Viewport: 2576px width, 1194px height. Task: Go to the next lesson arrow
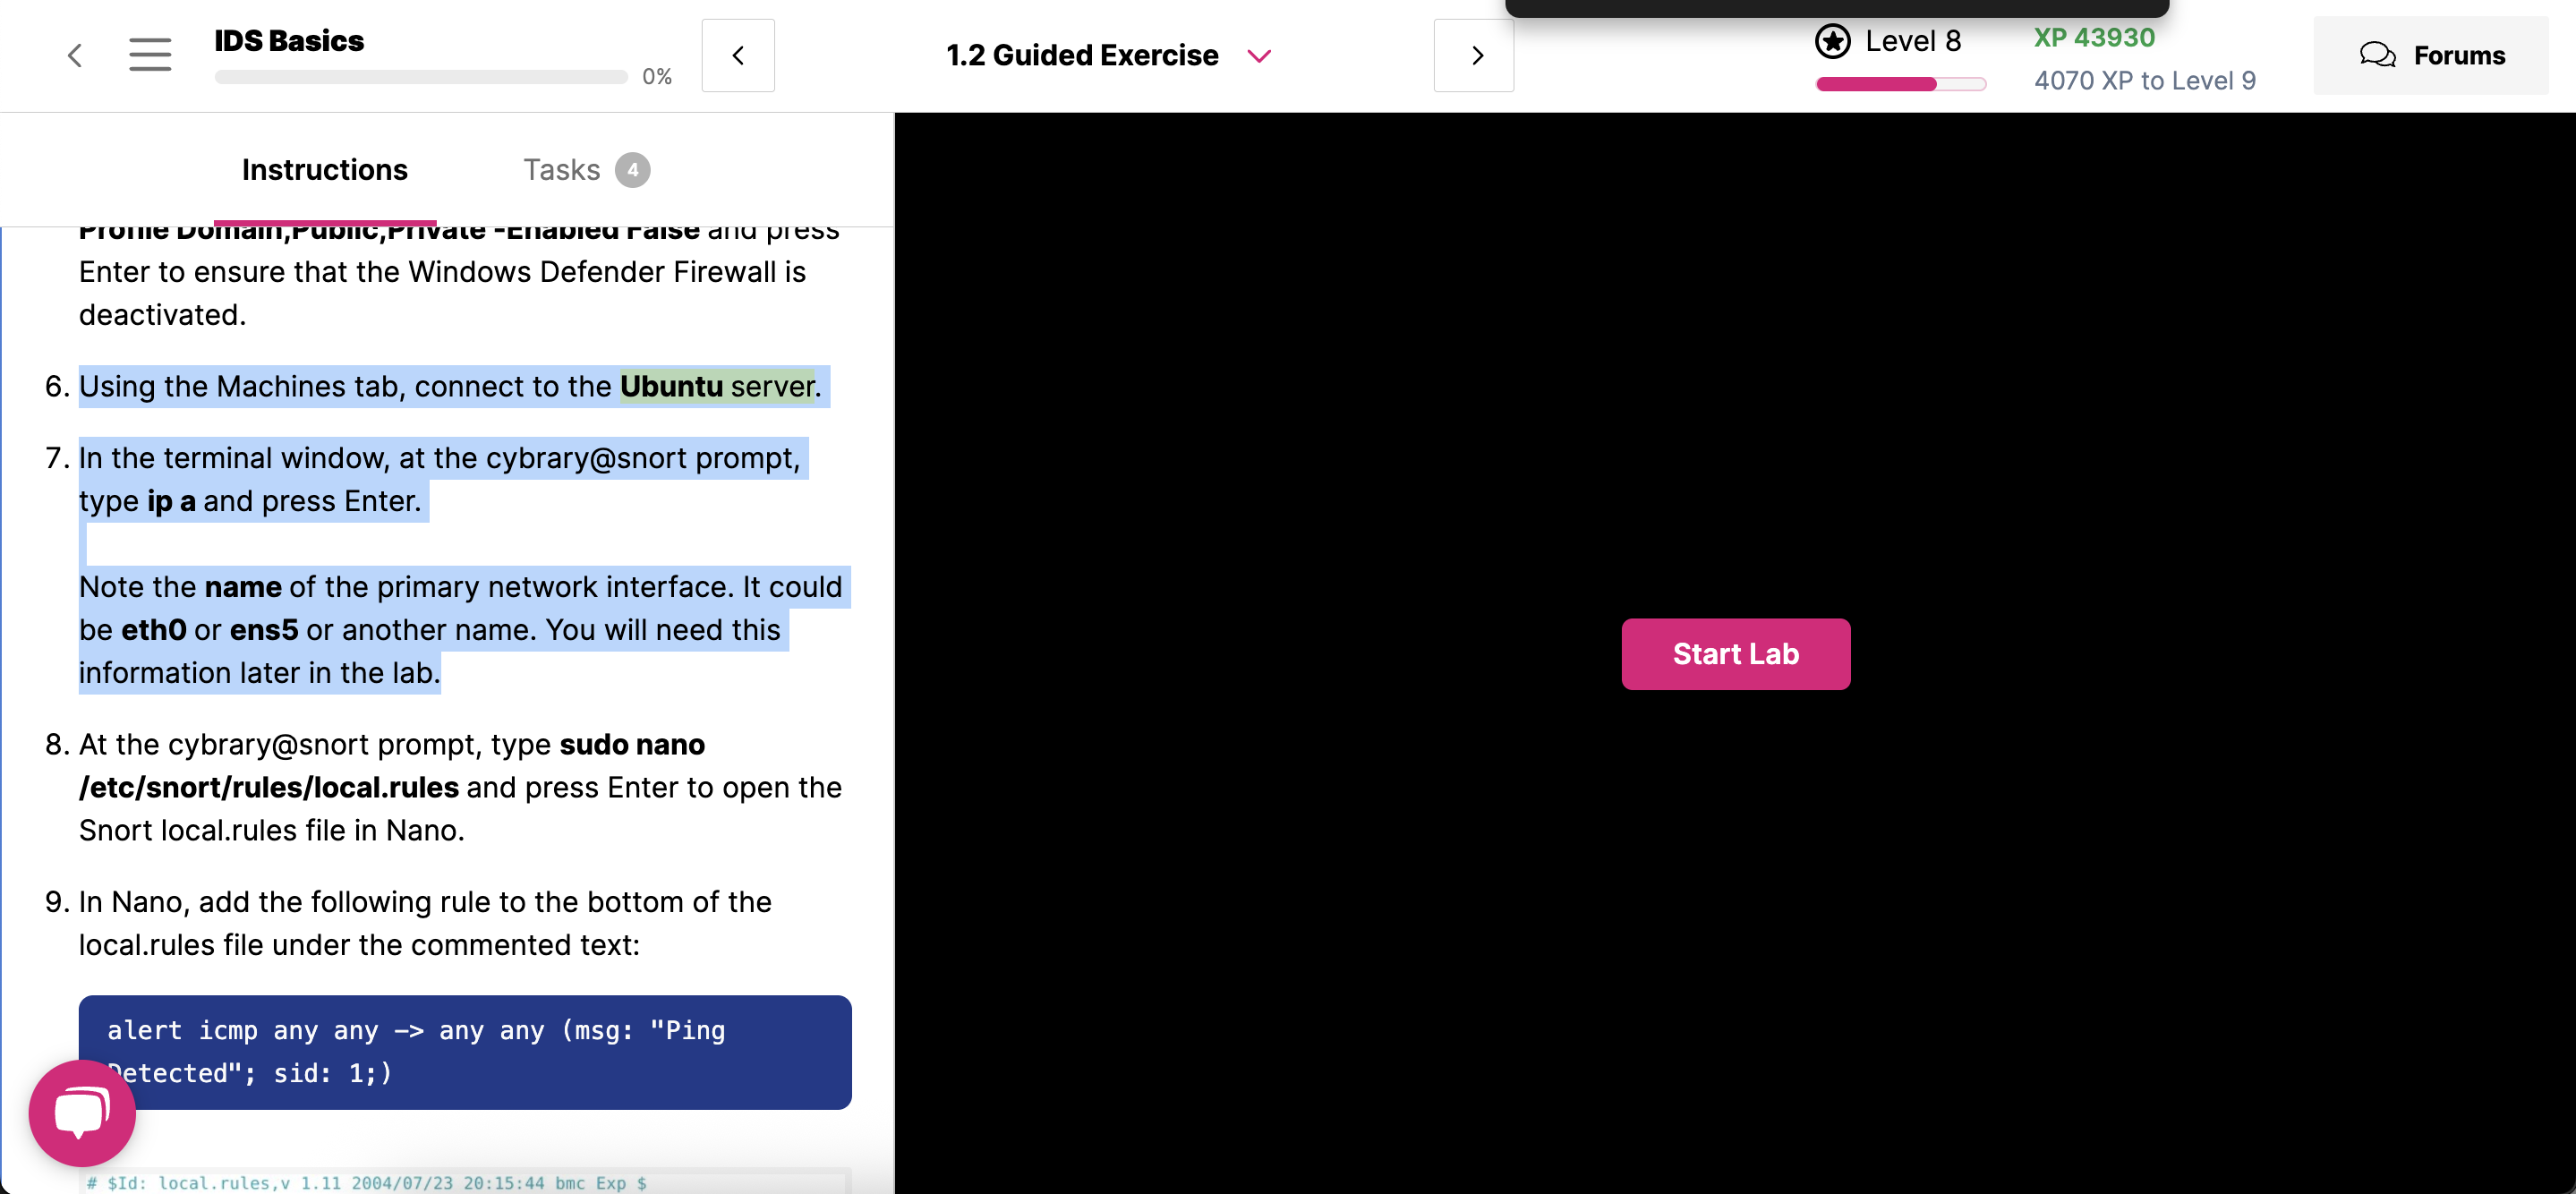(x=1474, y=55)
